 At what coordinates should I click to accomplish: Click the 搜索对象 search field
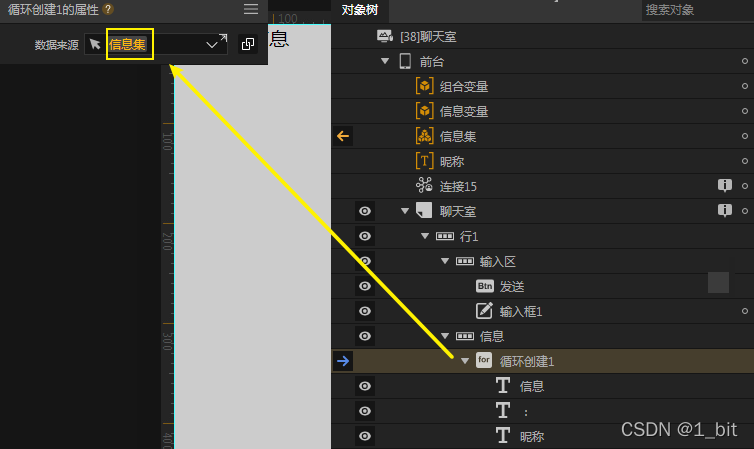click(697, 10)
